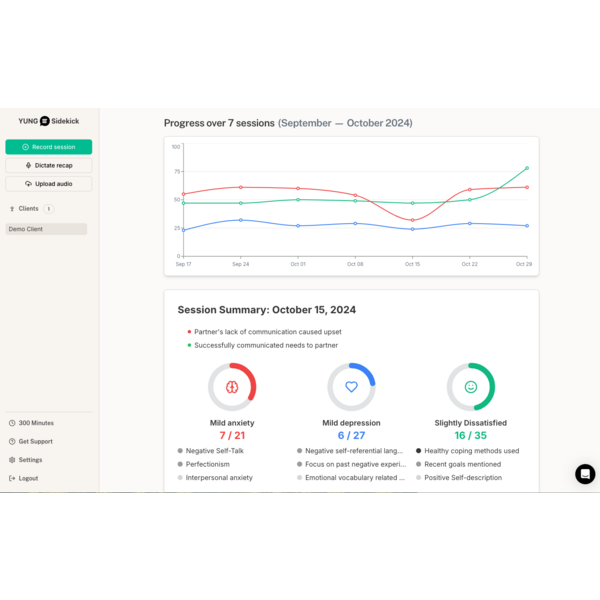
Task: Click the red data point at Oct 22
Action: 470,189
